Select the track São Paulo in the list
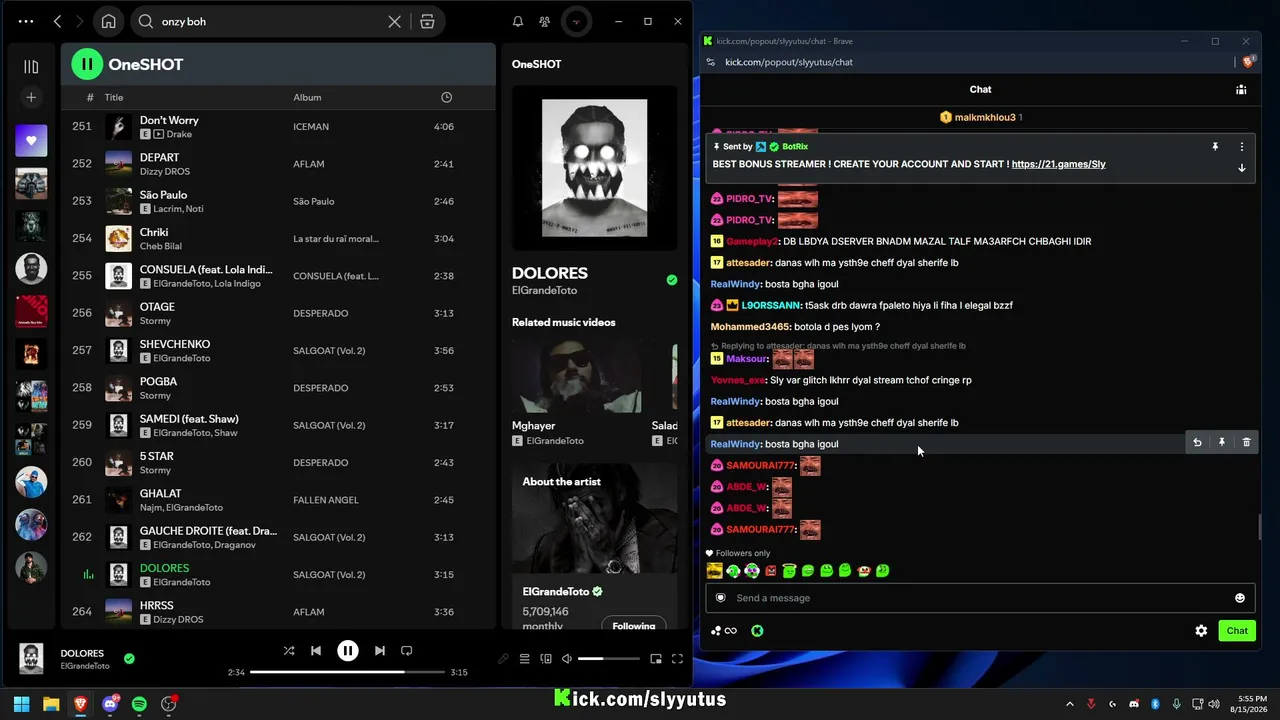1280x720 pixels. pyautogui.click(x=278, y=201)
